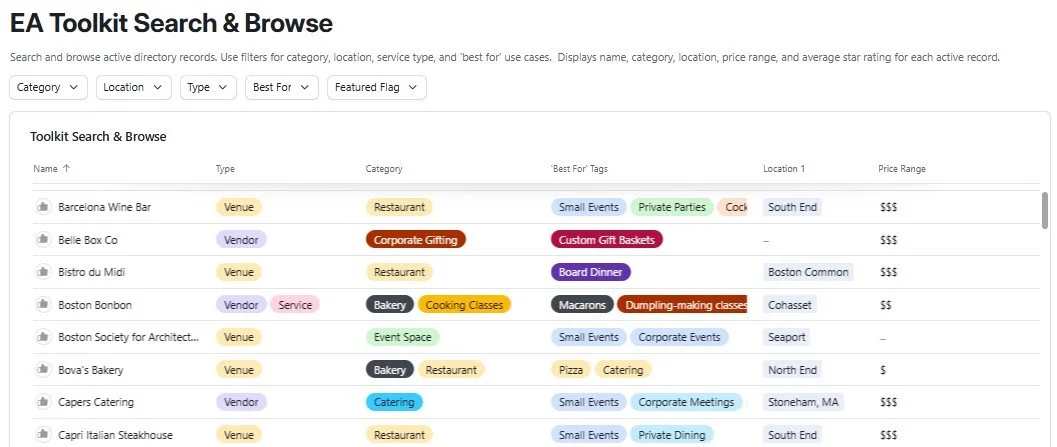1057x447 pixels.
Task: Click the thumbs-up icon beside Capers Catering
Action: pyautogui.click(x=43, y=402)
